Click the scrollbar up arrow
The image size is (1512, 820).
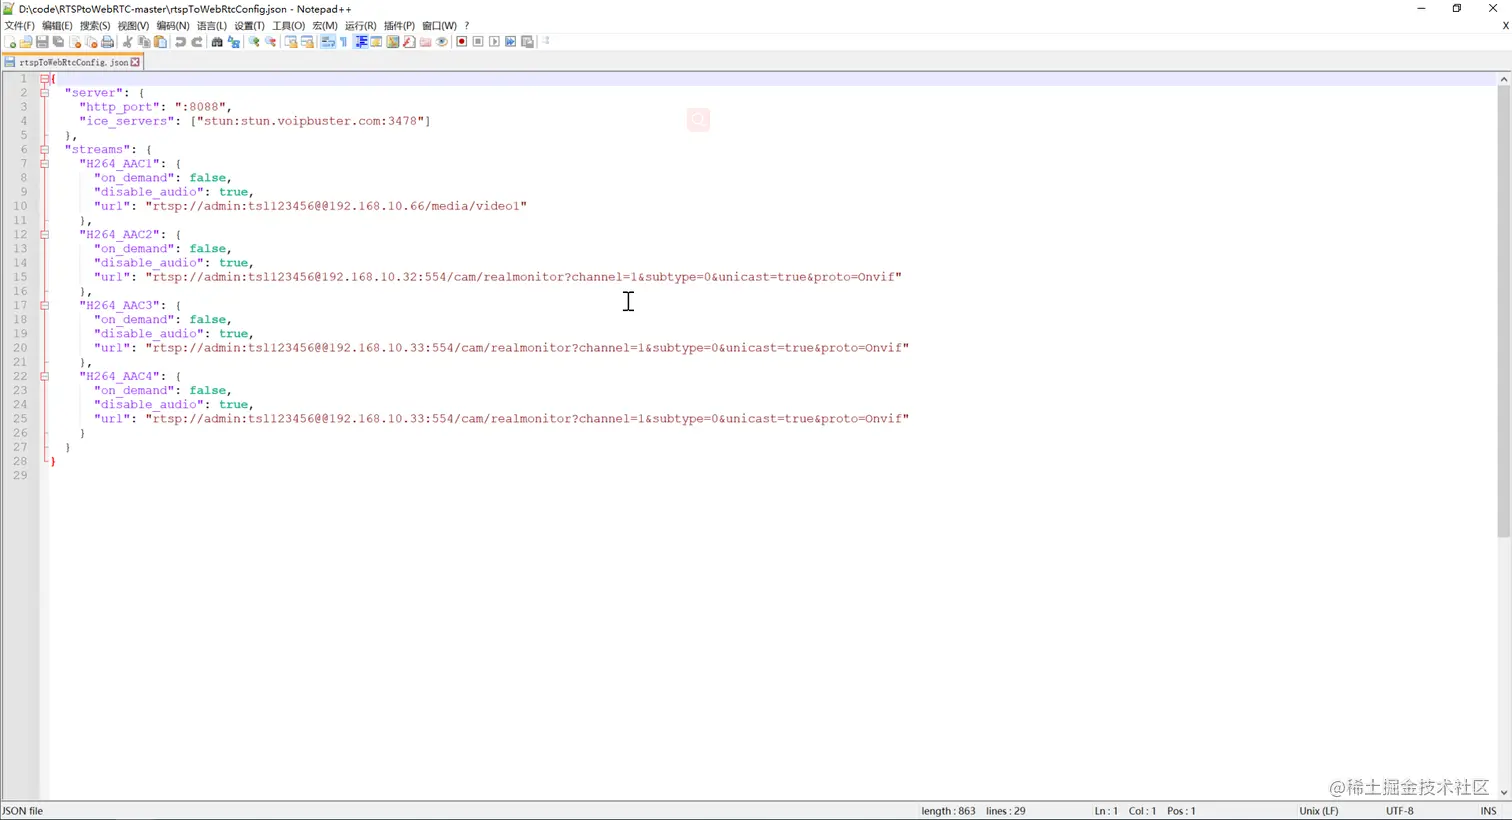coord(1503,78)
